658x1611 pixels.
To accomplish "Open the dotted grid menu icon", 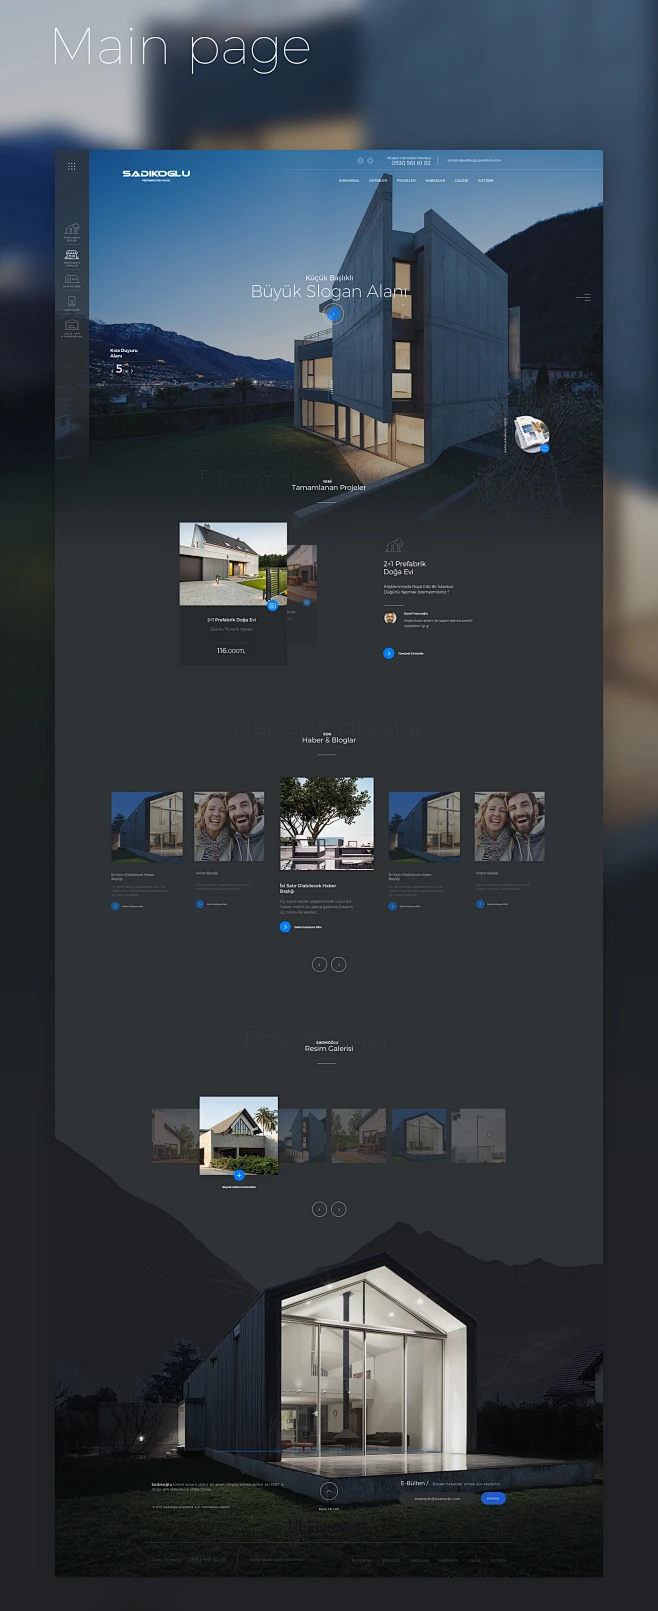I will [72, 166].
